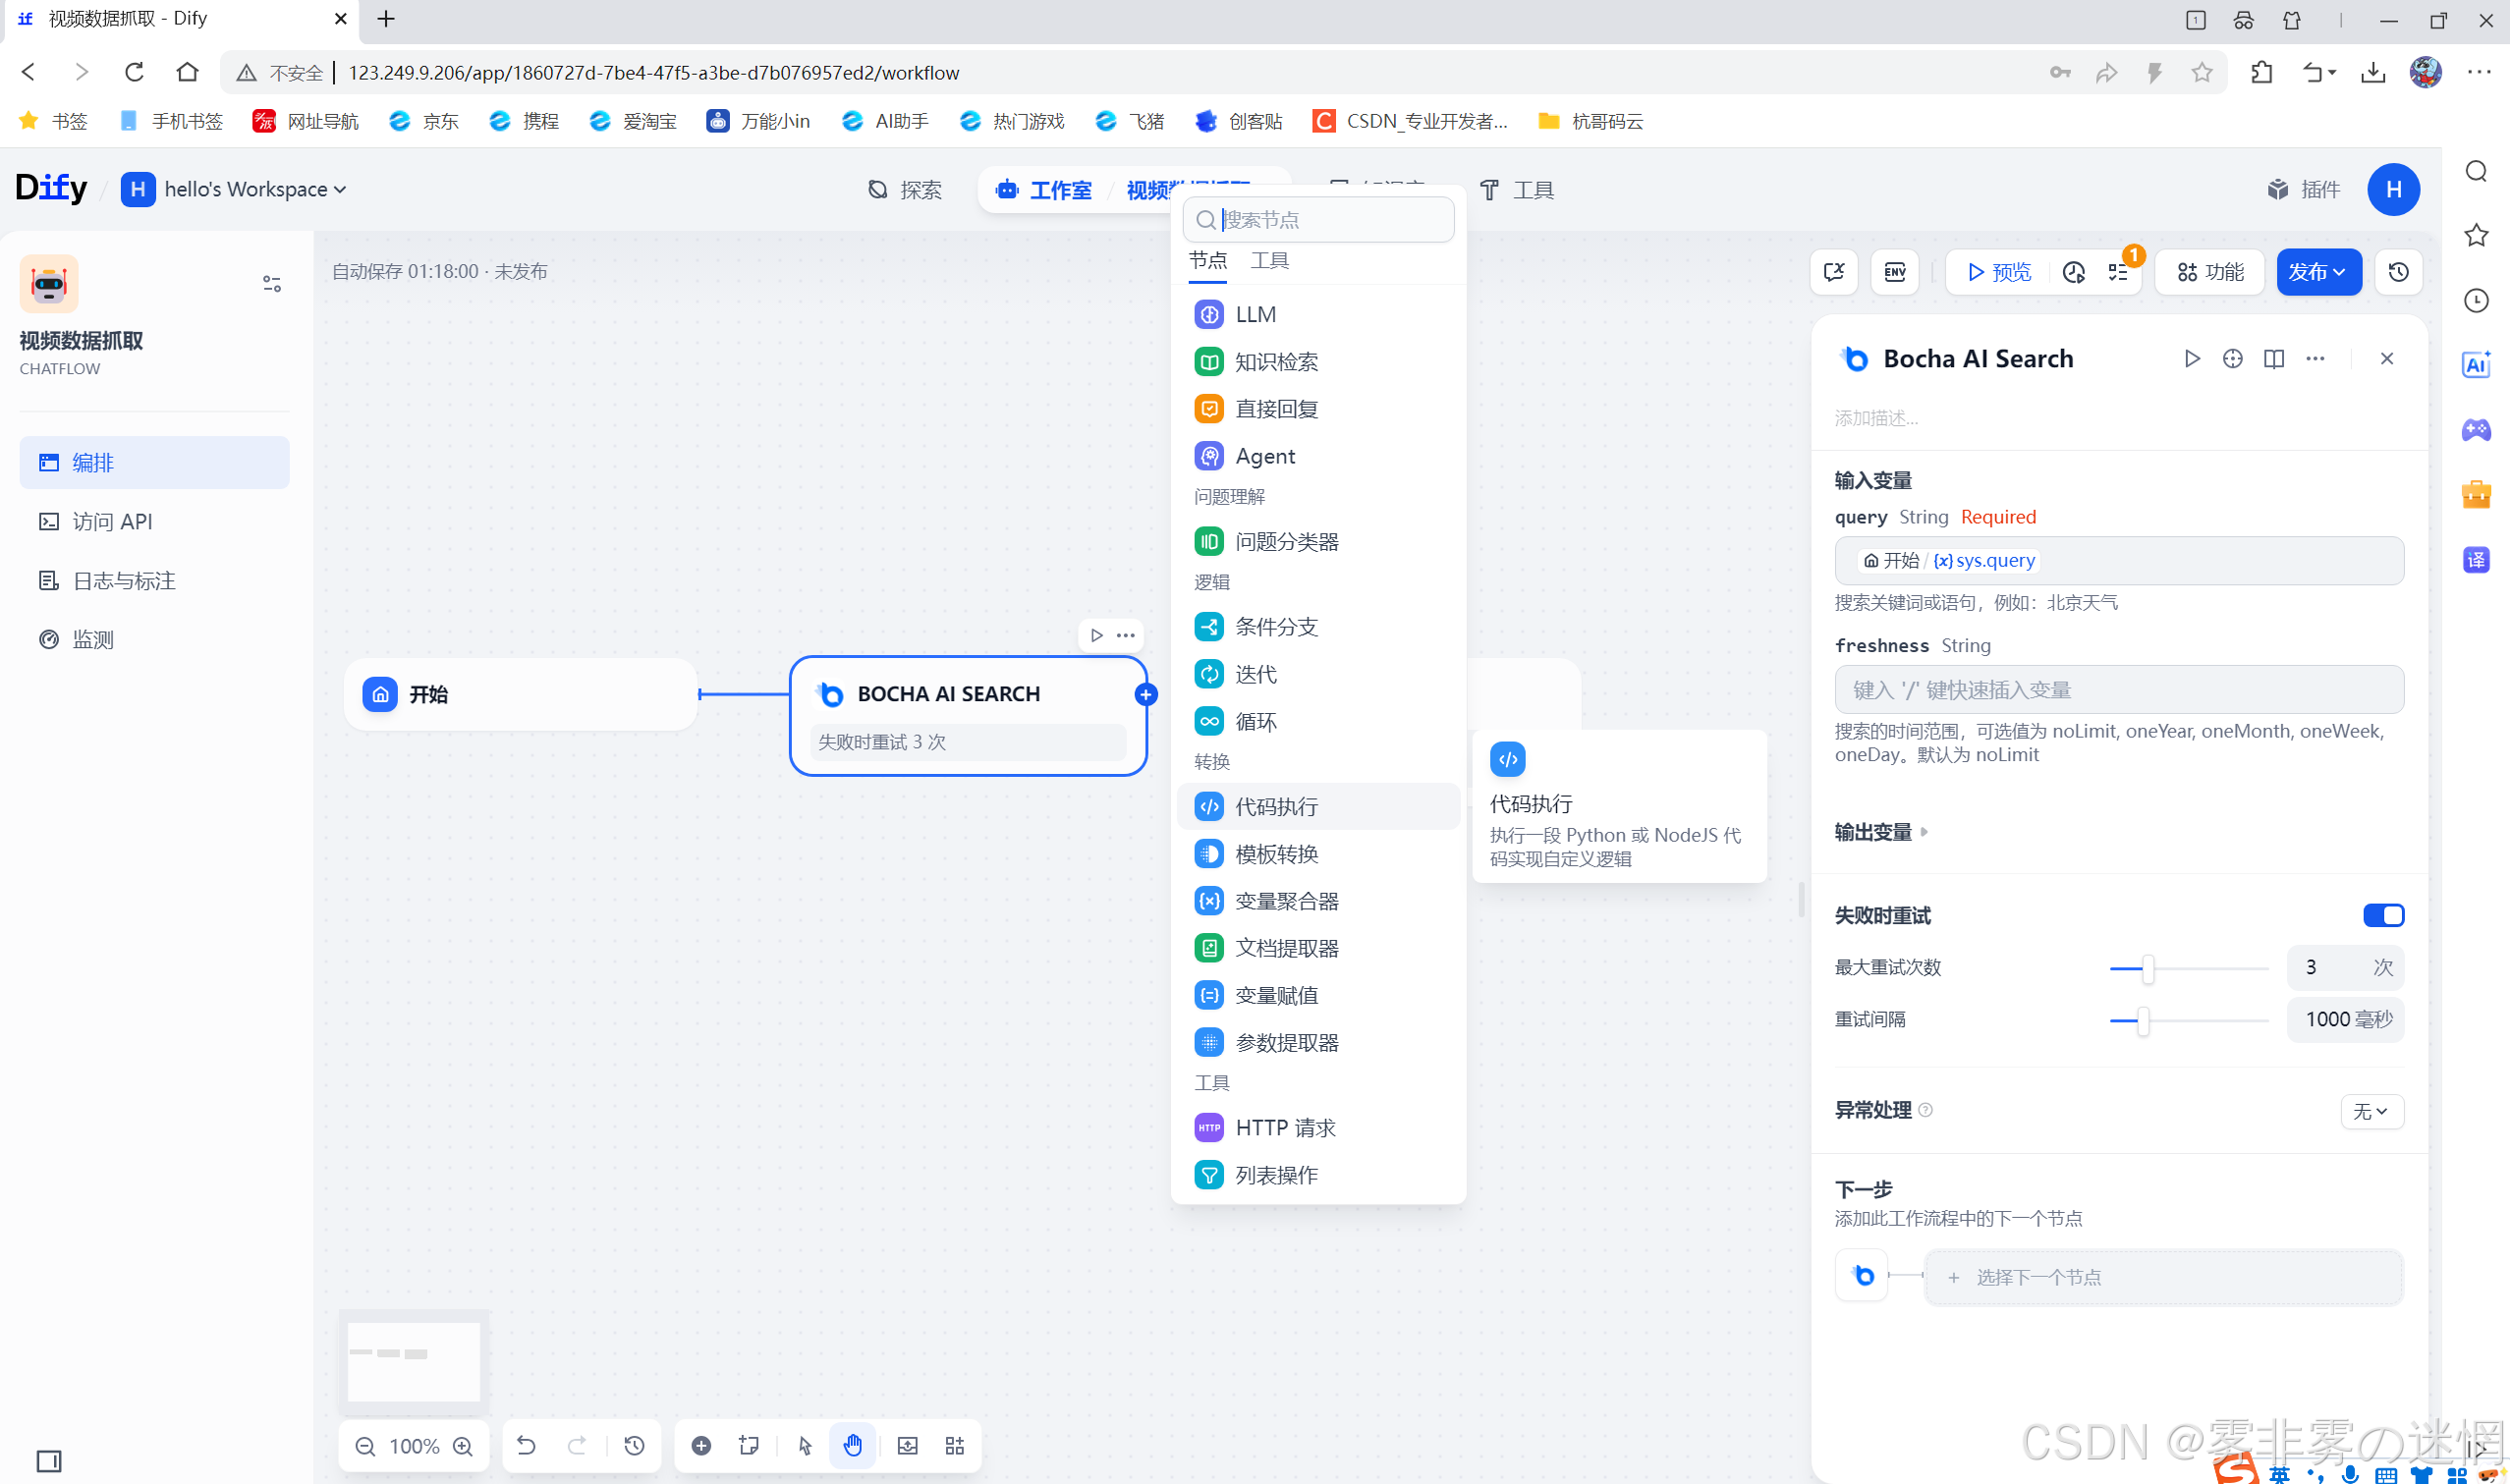This screenshot has height=1484, width=2510.
Task: Choose the 列表操作 list operation node
Action: tap(1318, 1175)
